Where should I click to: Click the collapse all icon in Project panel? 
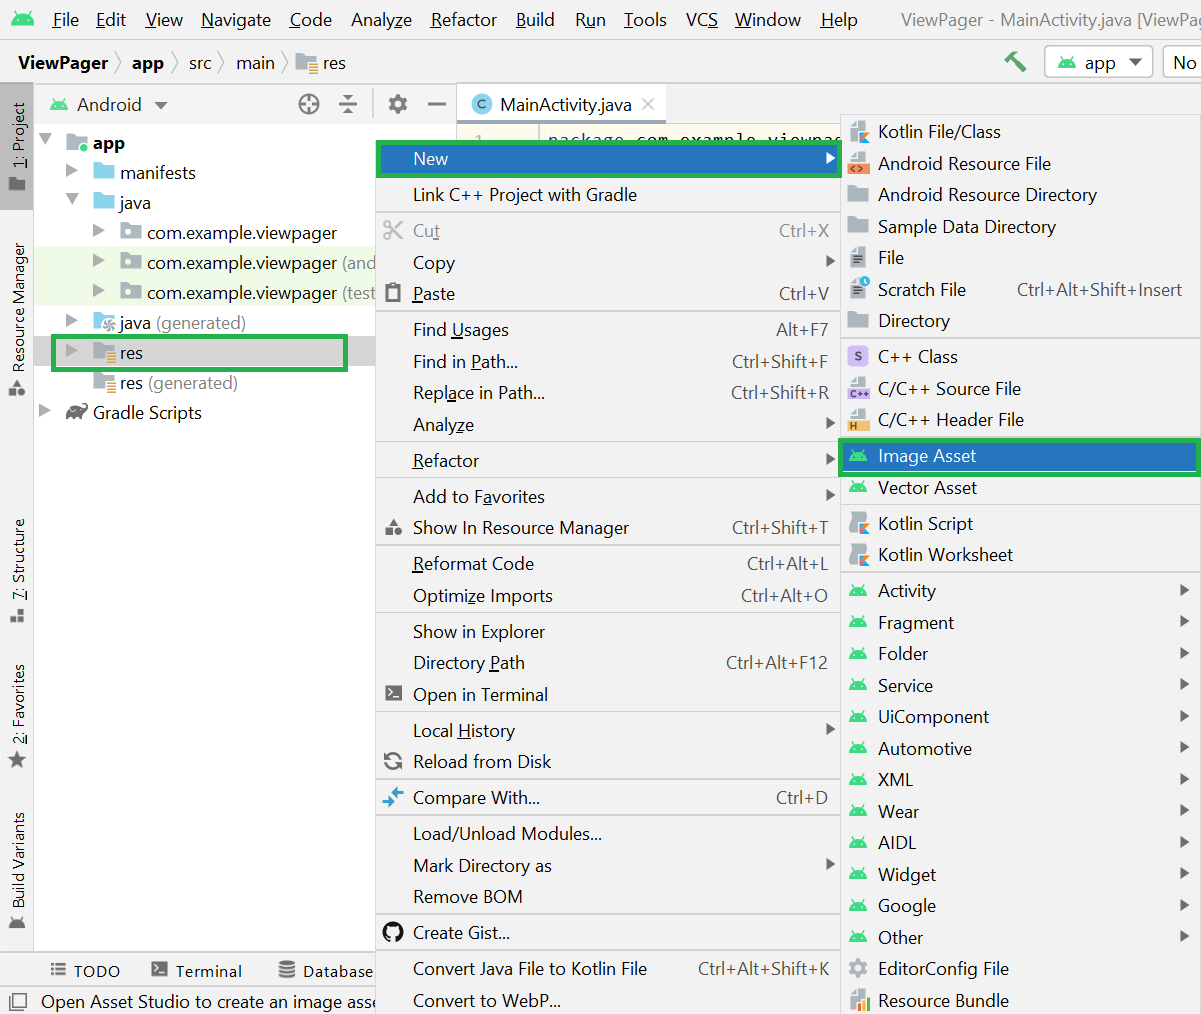(348, 104)
